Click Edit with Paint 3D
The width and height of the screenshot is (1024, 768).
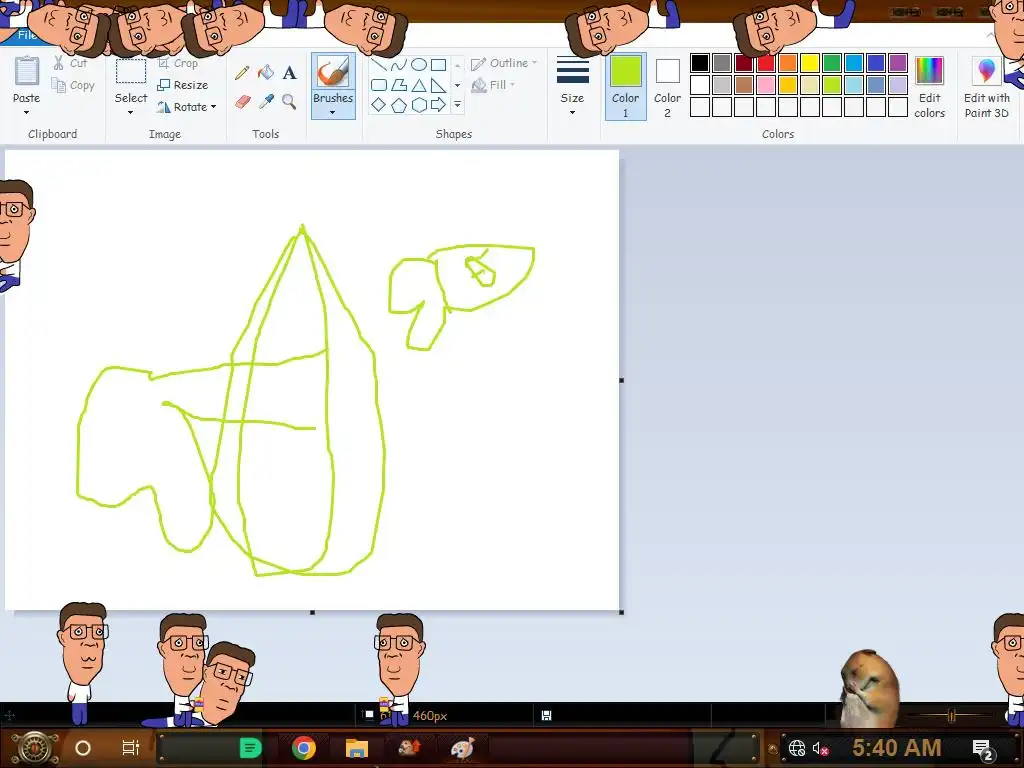coord(987,87)
